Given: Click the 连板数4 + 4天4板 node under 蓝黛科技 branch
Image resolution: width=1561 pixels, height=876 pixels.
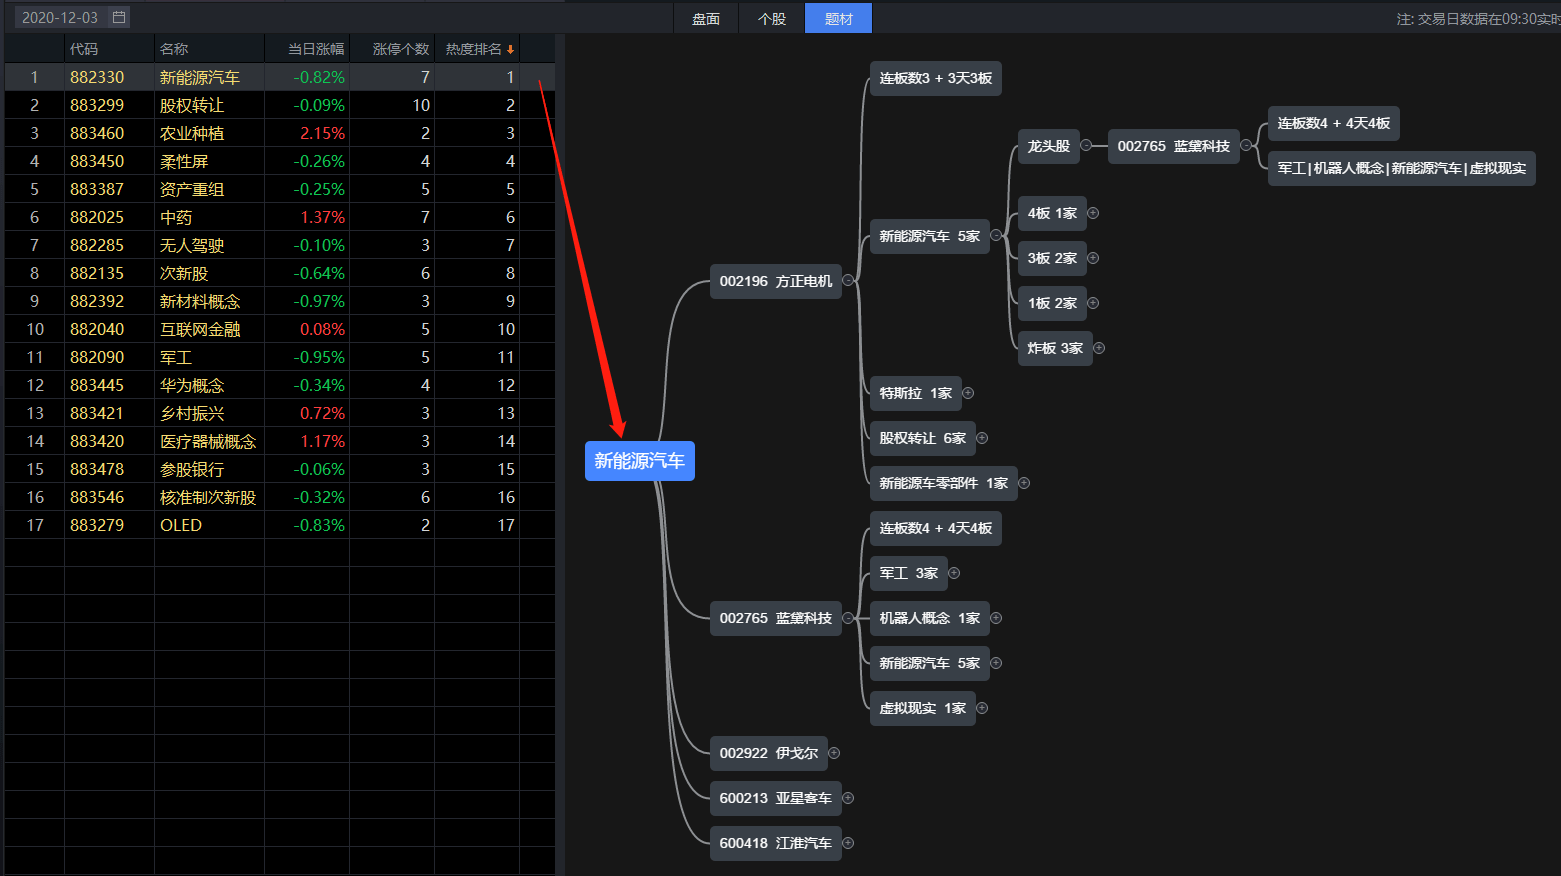Looking at the screenshot, I should [x=935, y=528].
